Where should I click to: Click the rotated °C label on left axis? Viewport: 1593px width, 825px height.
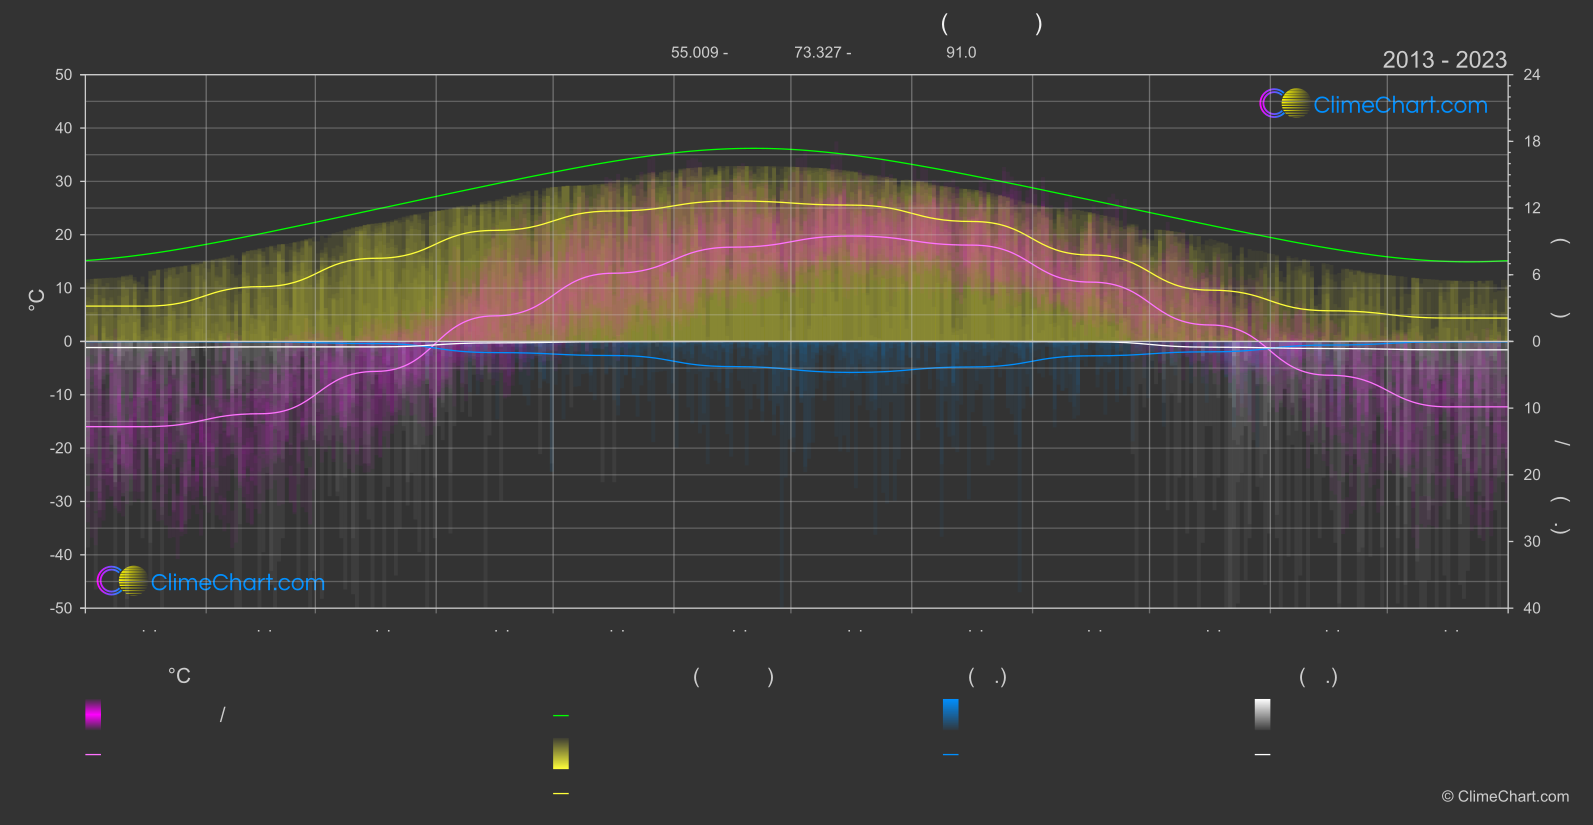tap(37, 300)
